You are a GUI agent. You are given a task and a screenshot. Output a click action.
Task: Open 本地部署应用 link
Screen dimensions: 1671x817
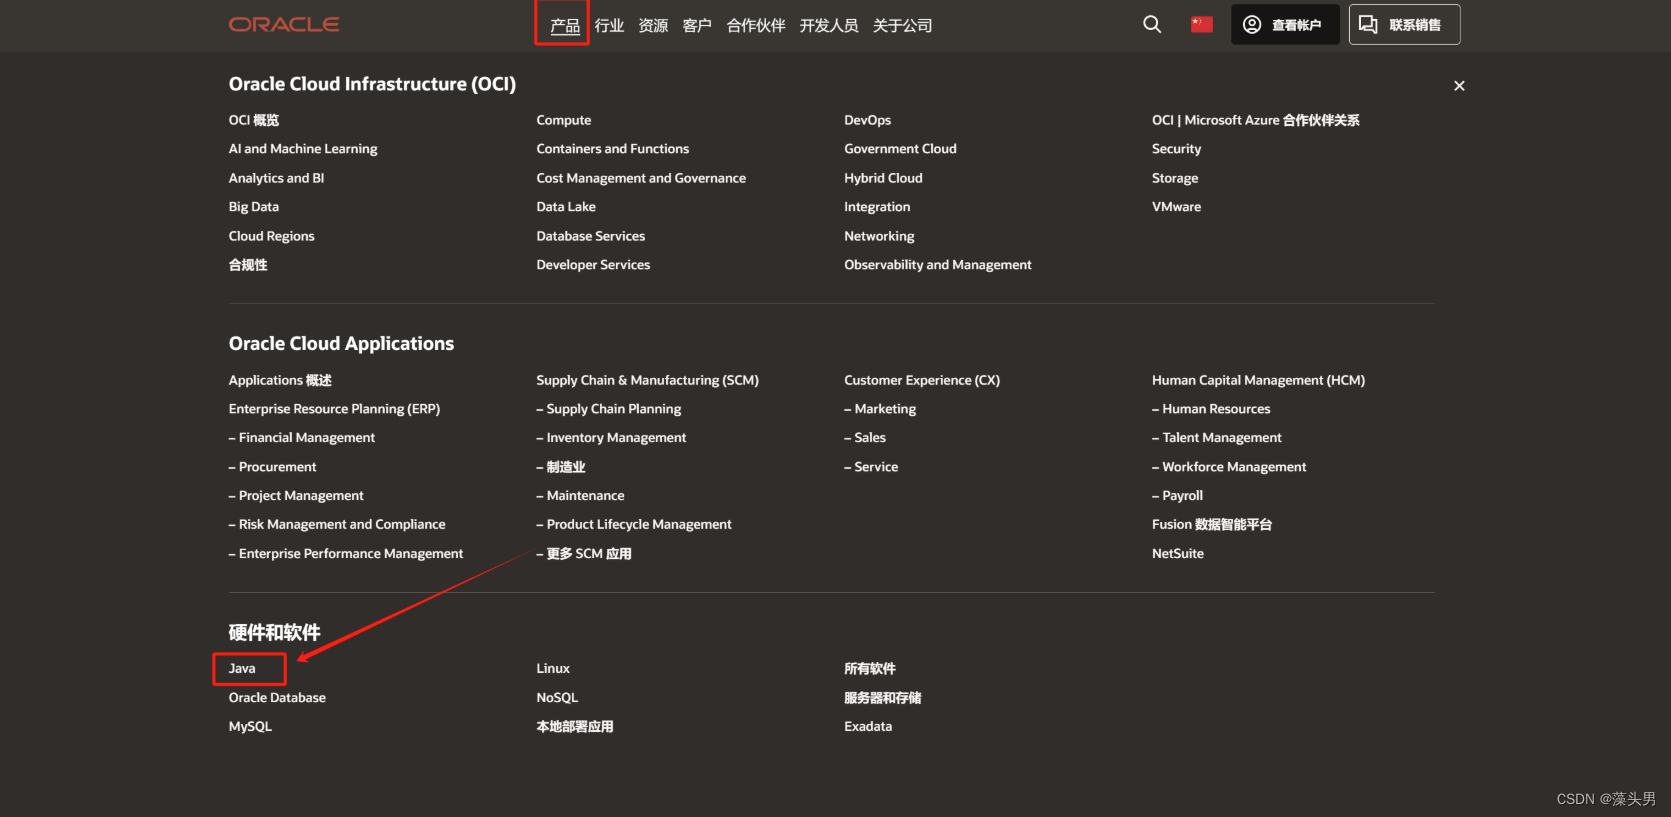(575, 726)
